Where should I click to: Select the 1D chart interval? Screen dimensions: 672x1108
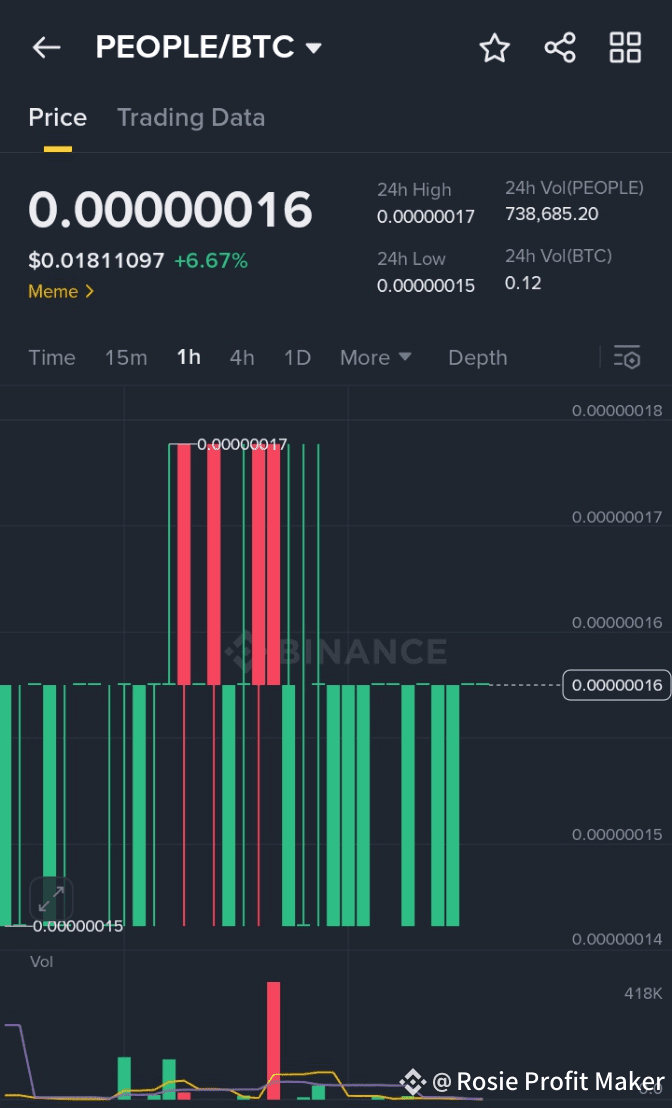coord(297,358)
